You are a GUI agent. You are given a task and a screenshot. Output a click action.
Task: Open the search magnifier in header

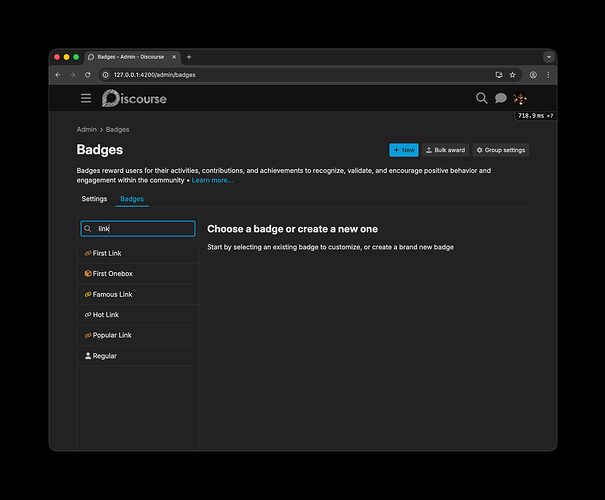481,98
